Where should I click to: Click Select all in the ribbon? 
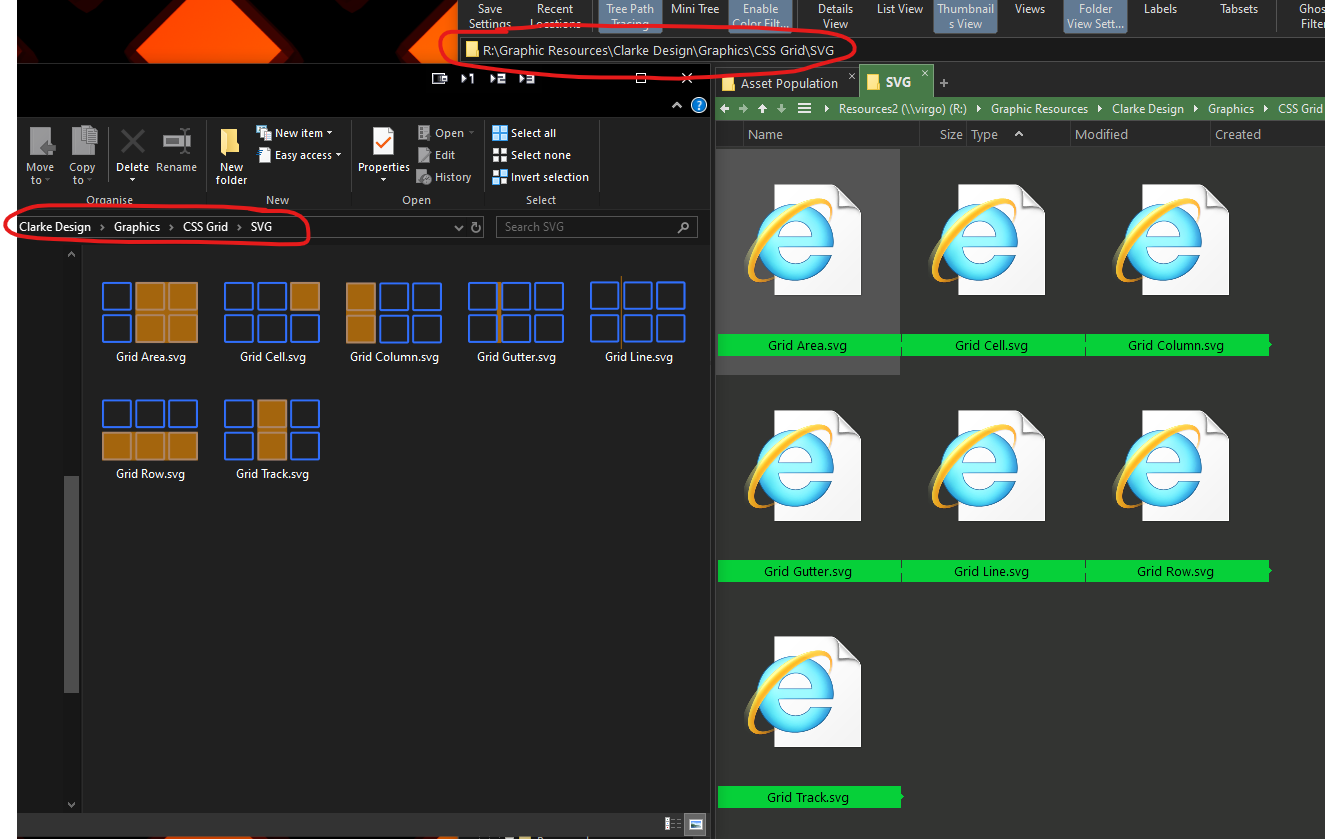click(x=524, y=133)
